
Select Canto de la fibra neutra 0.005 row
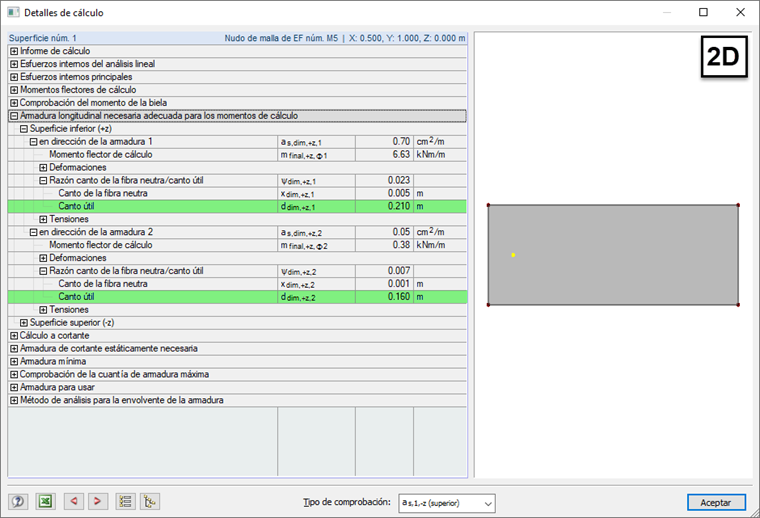(237, 193)
